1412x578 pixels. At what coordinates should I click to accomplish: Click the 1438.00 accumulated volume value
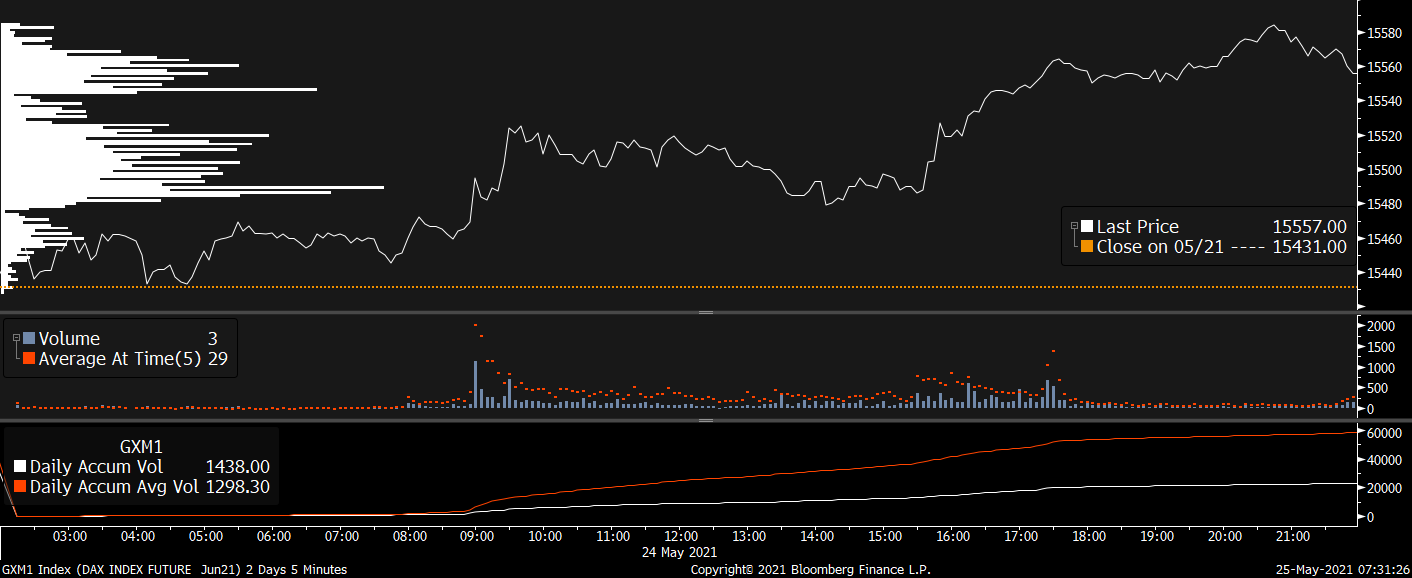coord(237,467)
